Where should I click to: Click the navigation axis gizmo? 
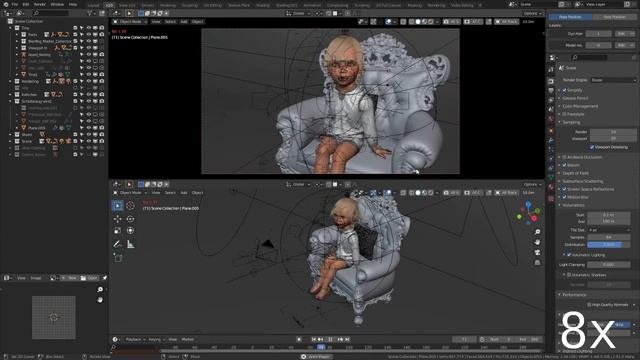tap(529, 212)
